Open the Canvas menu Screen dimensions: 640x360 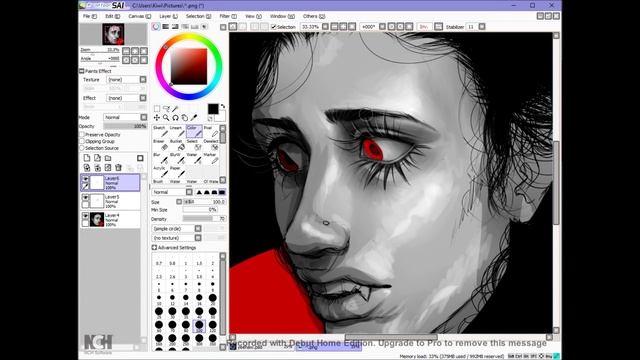click(140, 16)
